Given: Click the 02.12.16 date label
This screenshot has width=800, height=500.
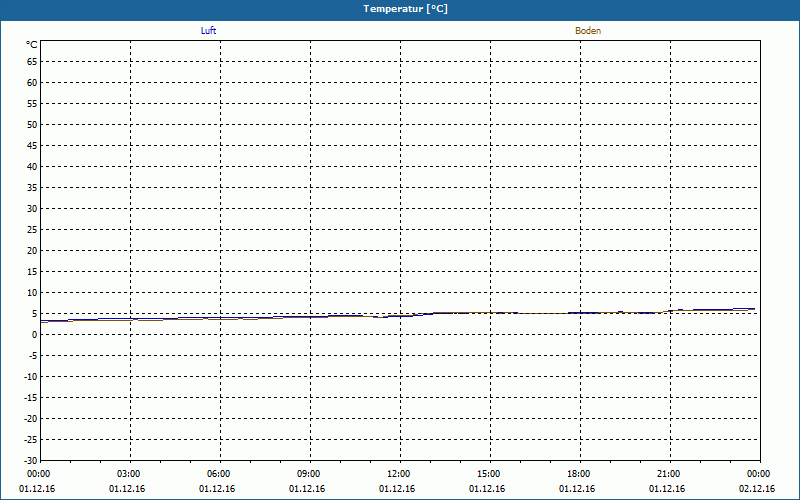Looking at the screenshot, I should click(x=757, y=489).
